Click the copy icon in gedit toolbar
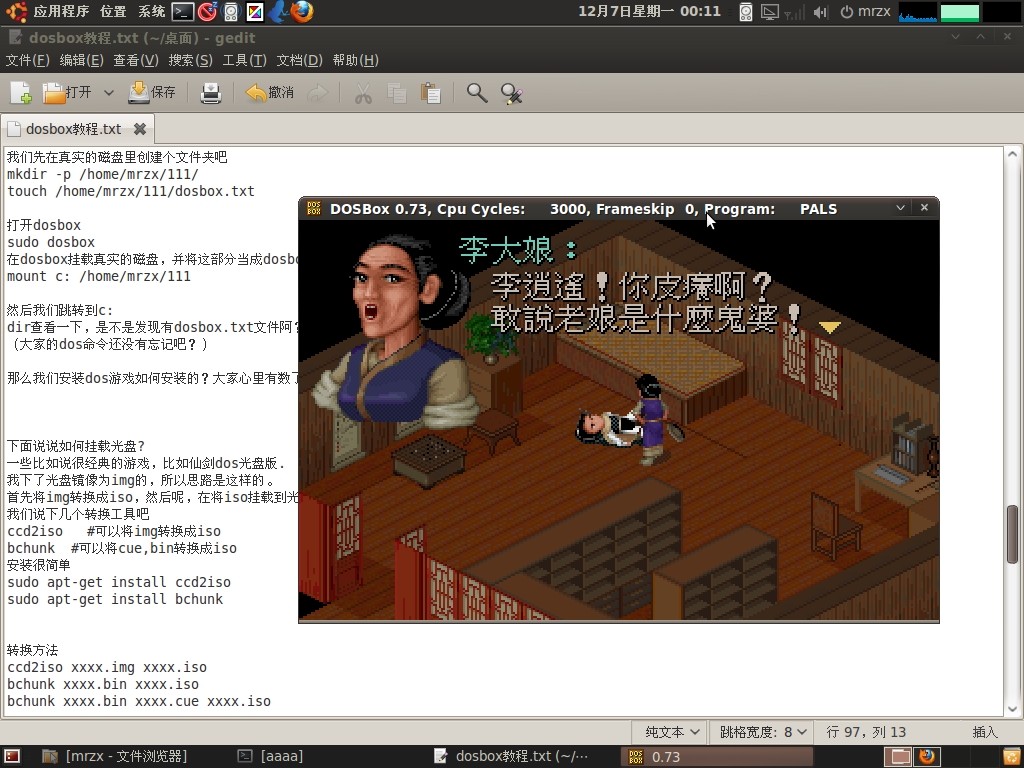This screenshot has height=768, width=1024. (397, 93)
